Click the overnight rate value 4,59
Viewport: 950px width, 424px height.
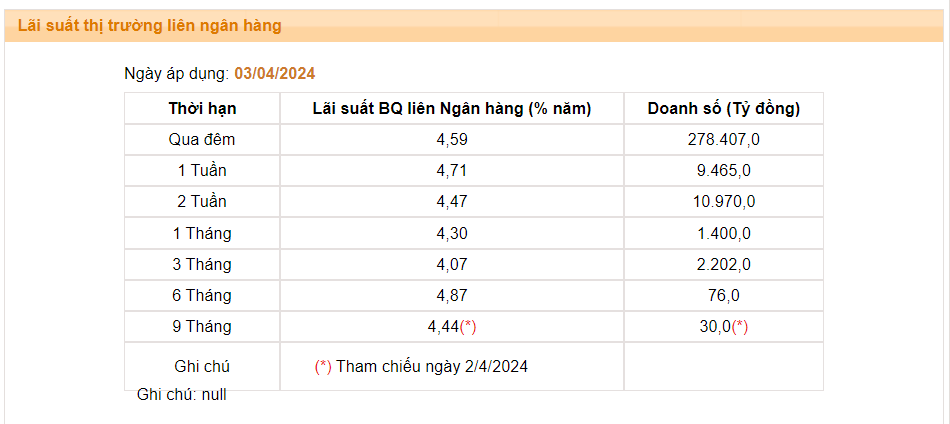click(452, 140)
